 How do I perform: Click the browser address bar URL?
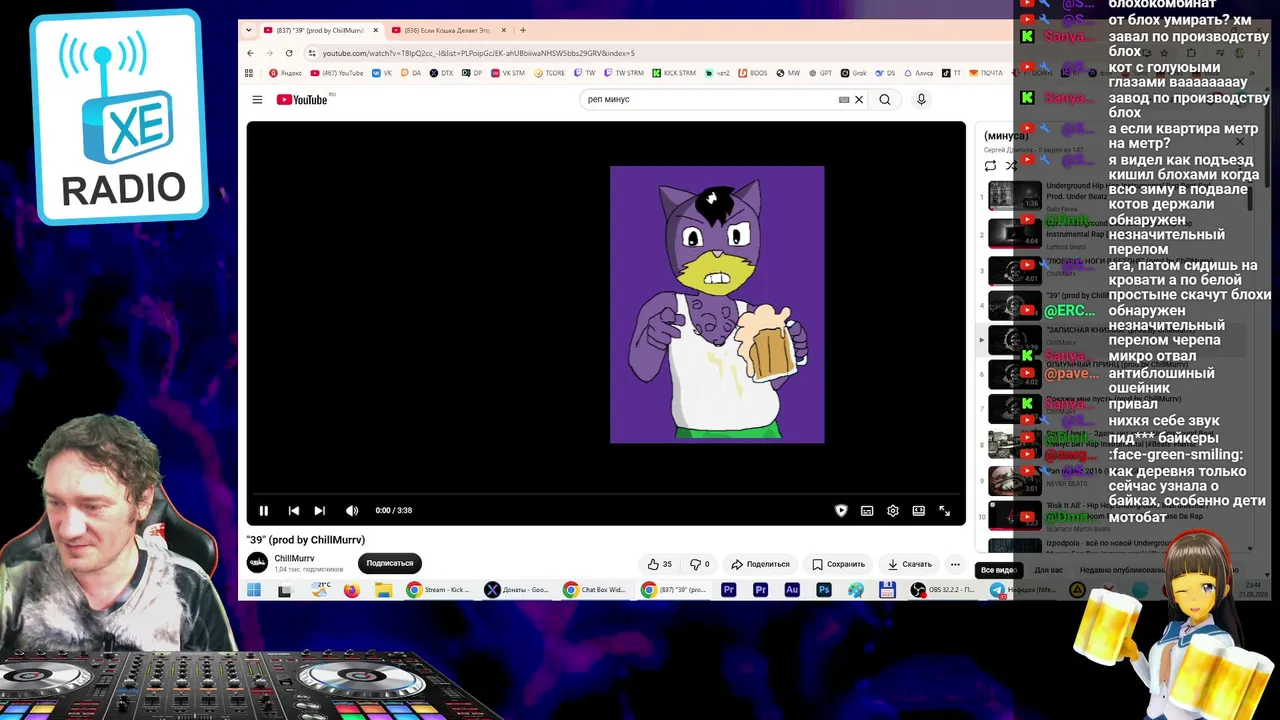tap(478, 53)
